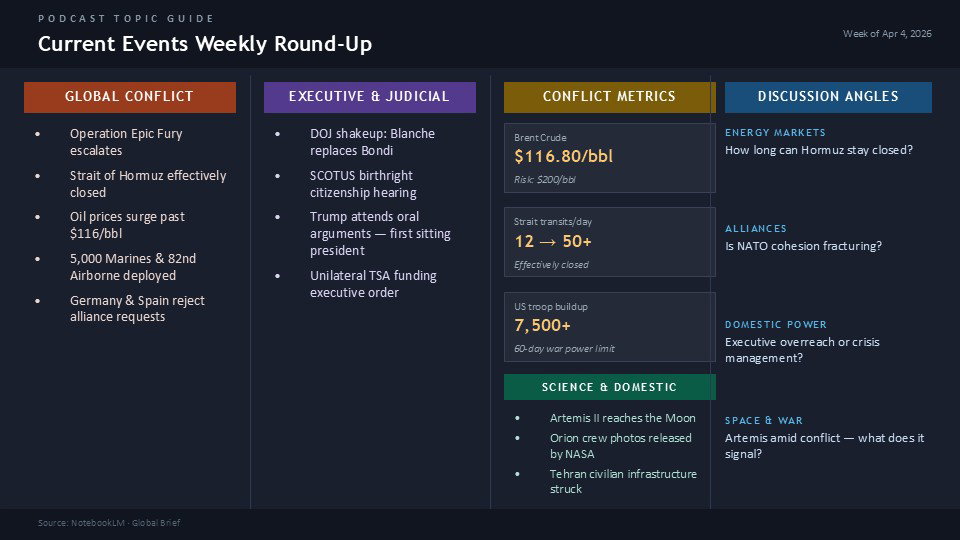Select the Alliances discussion angle label
The width and height of the screenshot is (960, 540).
point(755,229)
